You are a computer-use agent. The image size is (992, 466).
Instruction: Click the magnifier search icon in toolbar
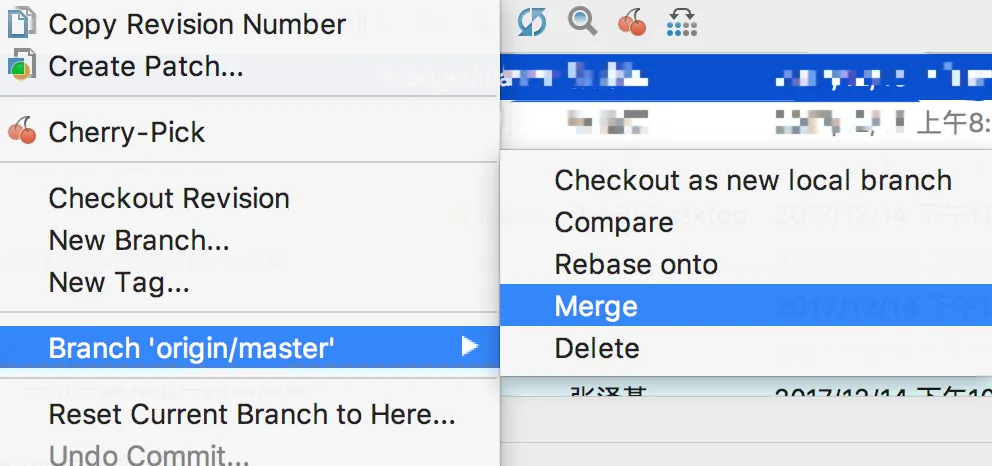click(582, 21)
